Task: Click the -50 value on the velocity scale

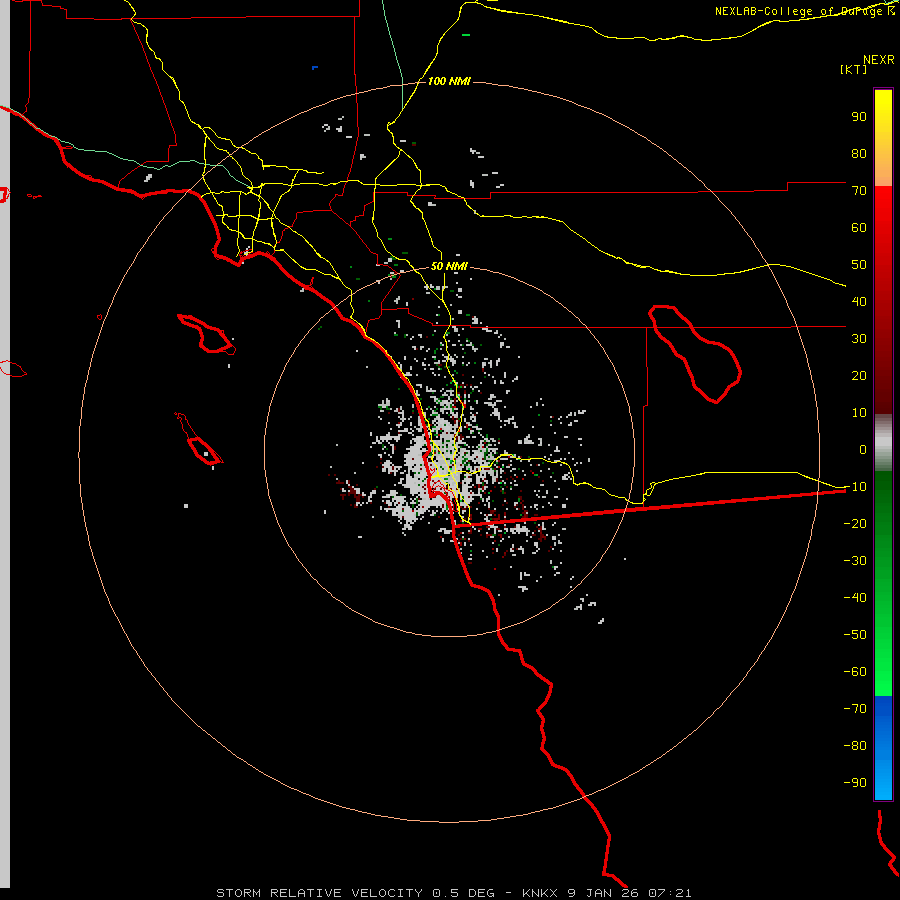Action: 855,635
